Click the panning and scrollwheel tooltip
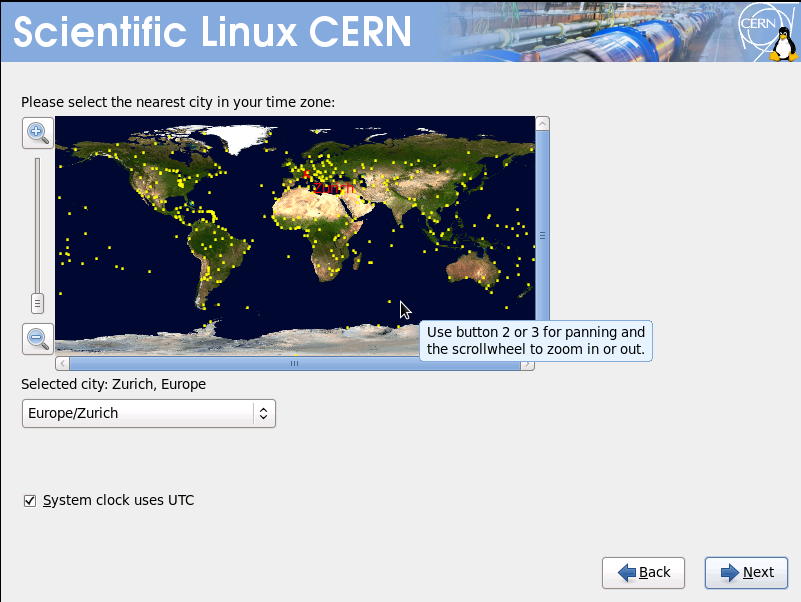The height and width of the screenshot is (602, 801). 536,341
